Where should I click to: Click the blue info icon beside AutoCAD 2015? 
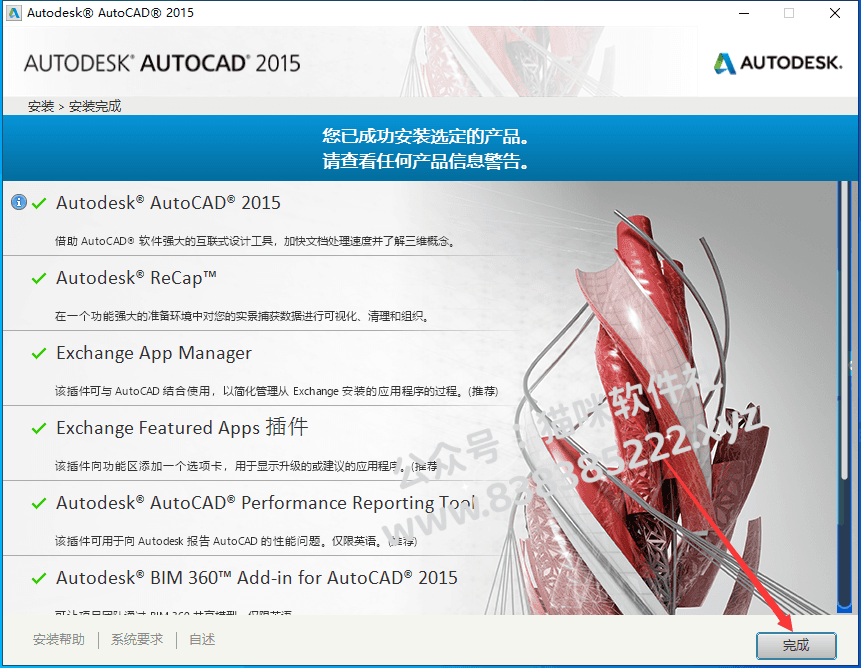pos(19,203)
